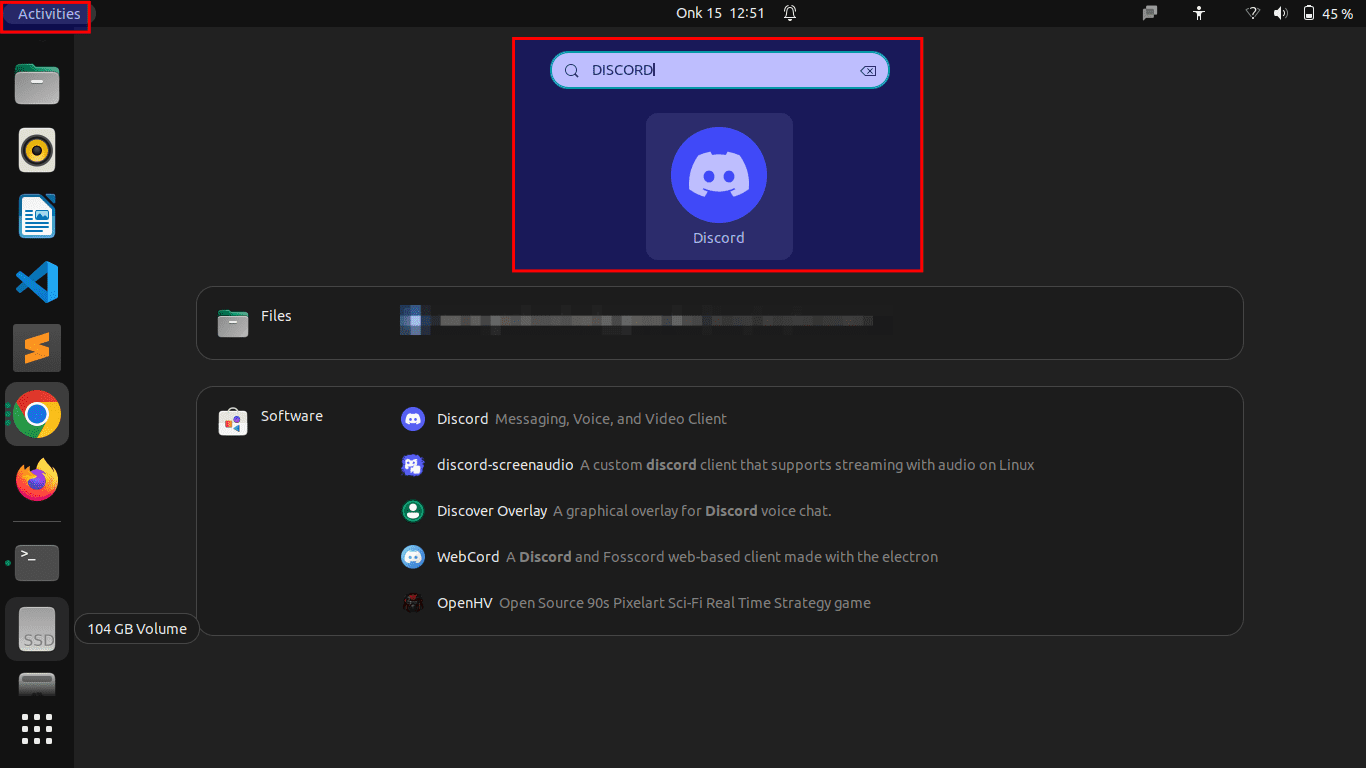Open Files from the dock
1366x768 pixels.
pos(37,84)
